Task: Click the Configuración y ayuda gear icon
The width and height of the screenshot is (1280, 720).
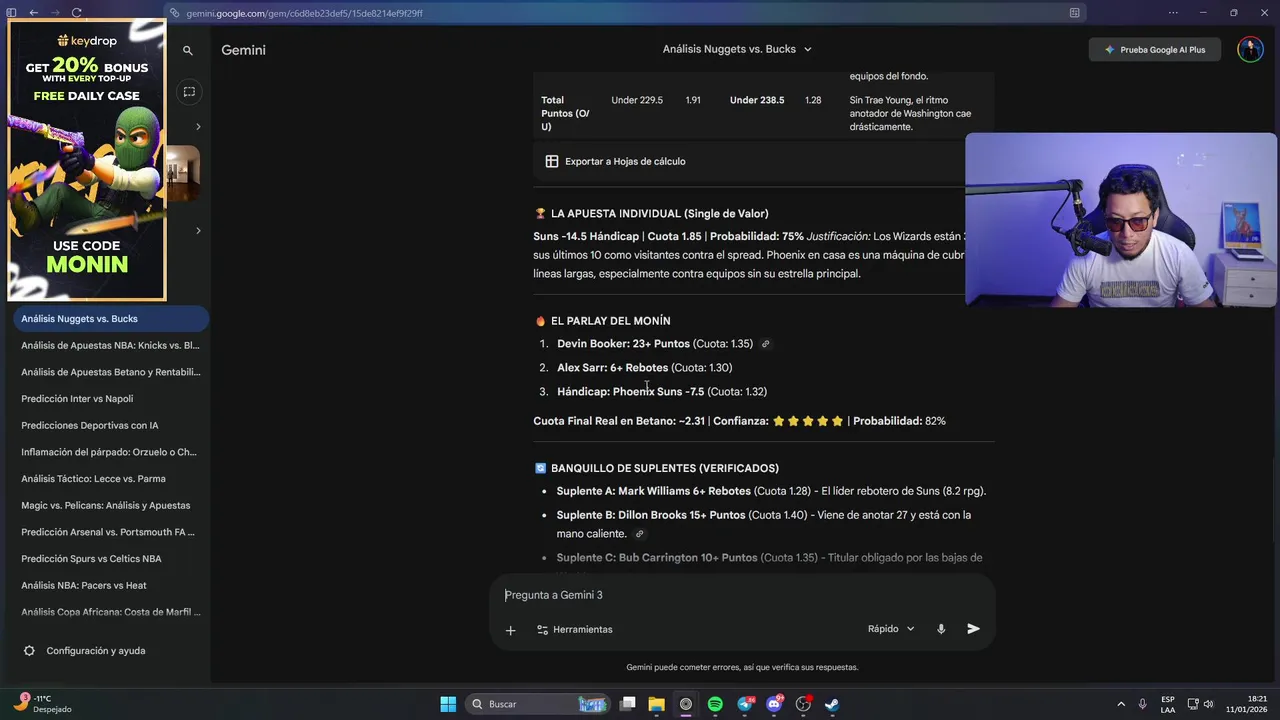Action: point(29,651)
